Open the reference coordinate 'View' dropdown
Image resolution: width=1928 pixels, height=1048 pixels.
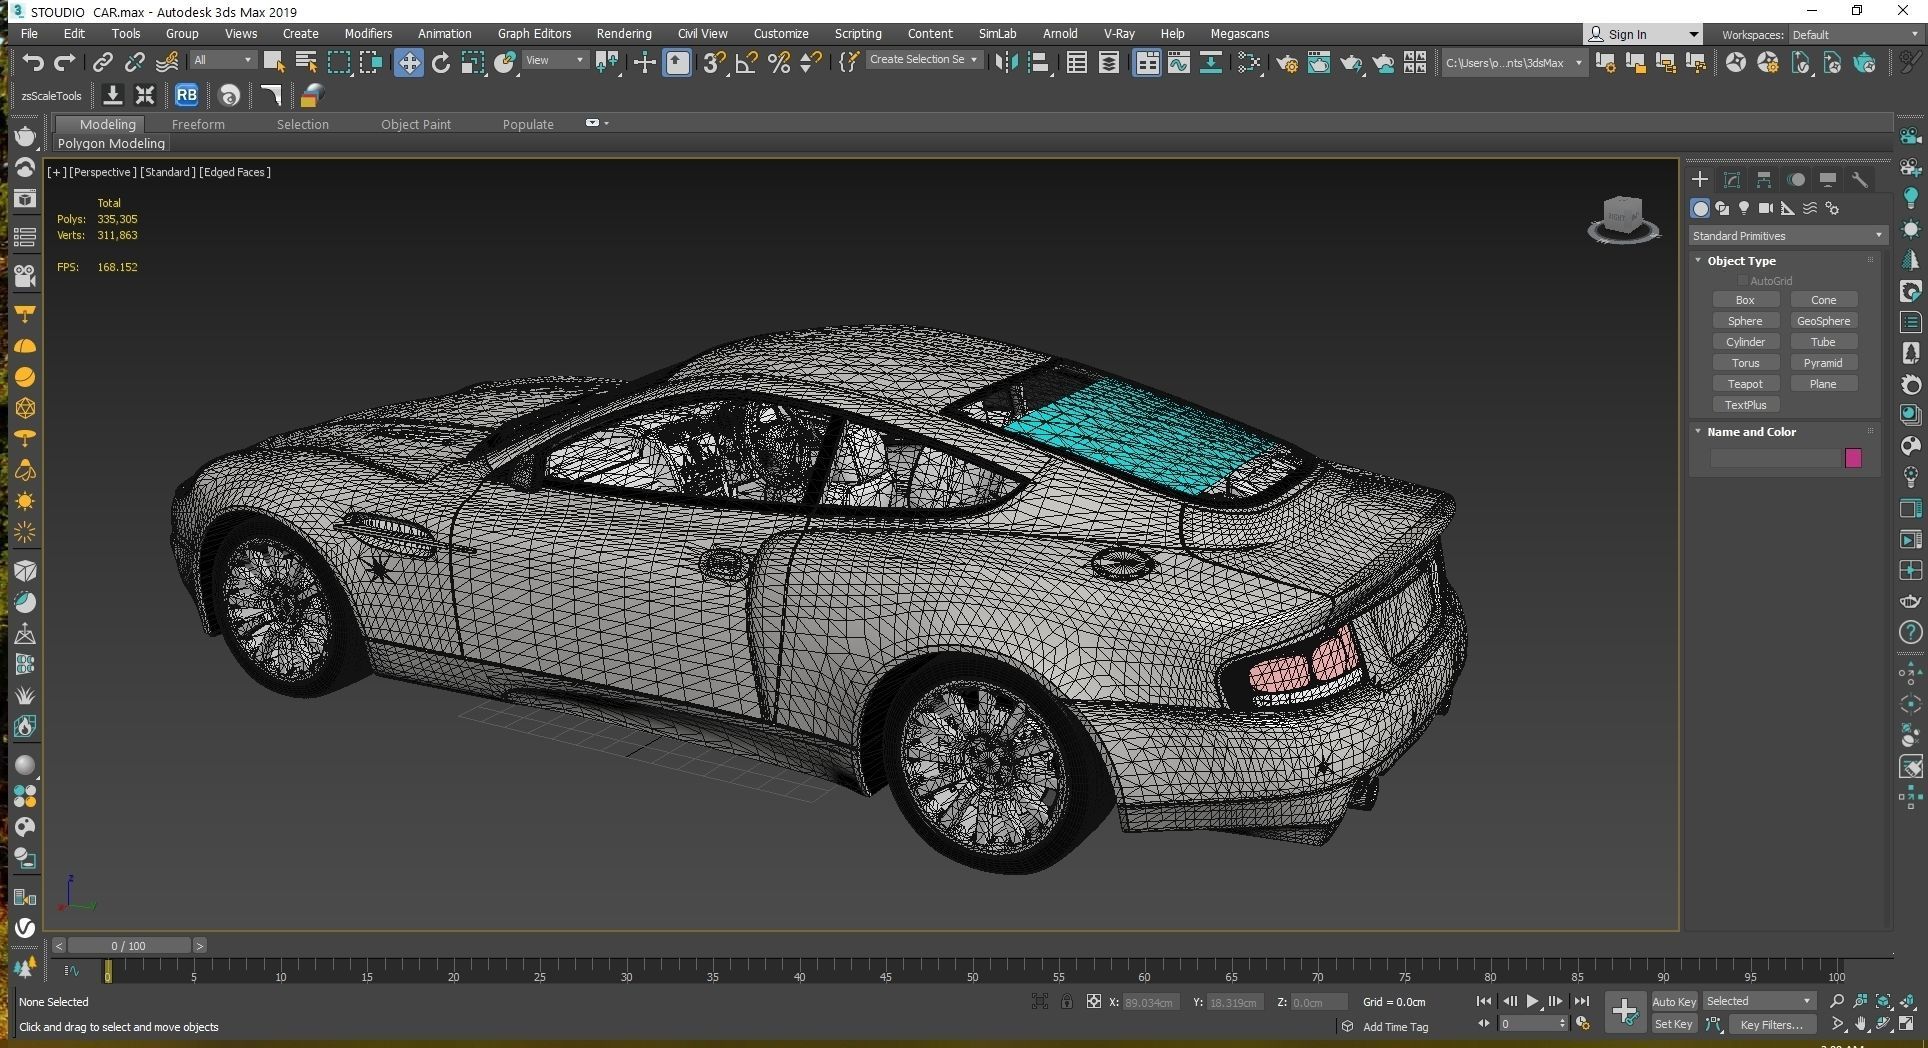coord(555,60)
